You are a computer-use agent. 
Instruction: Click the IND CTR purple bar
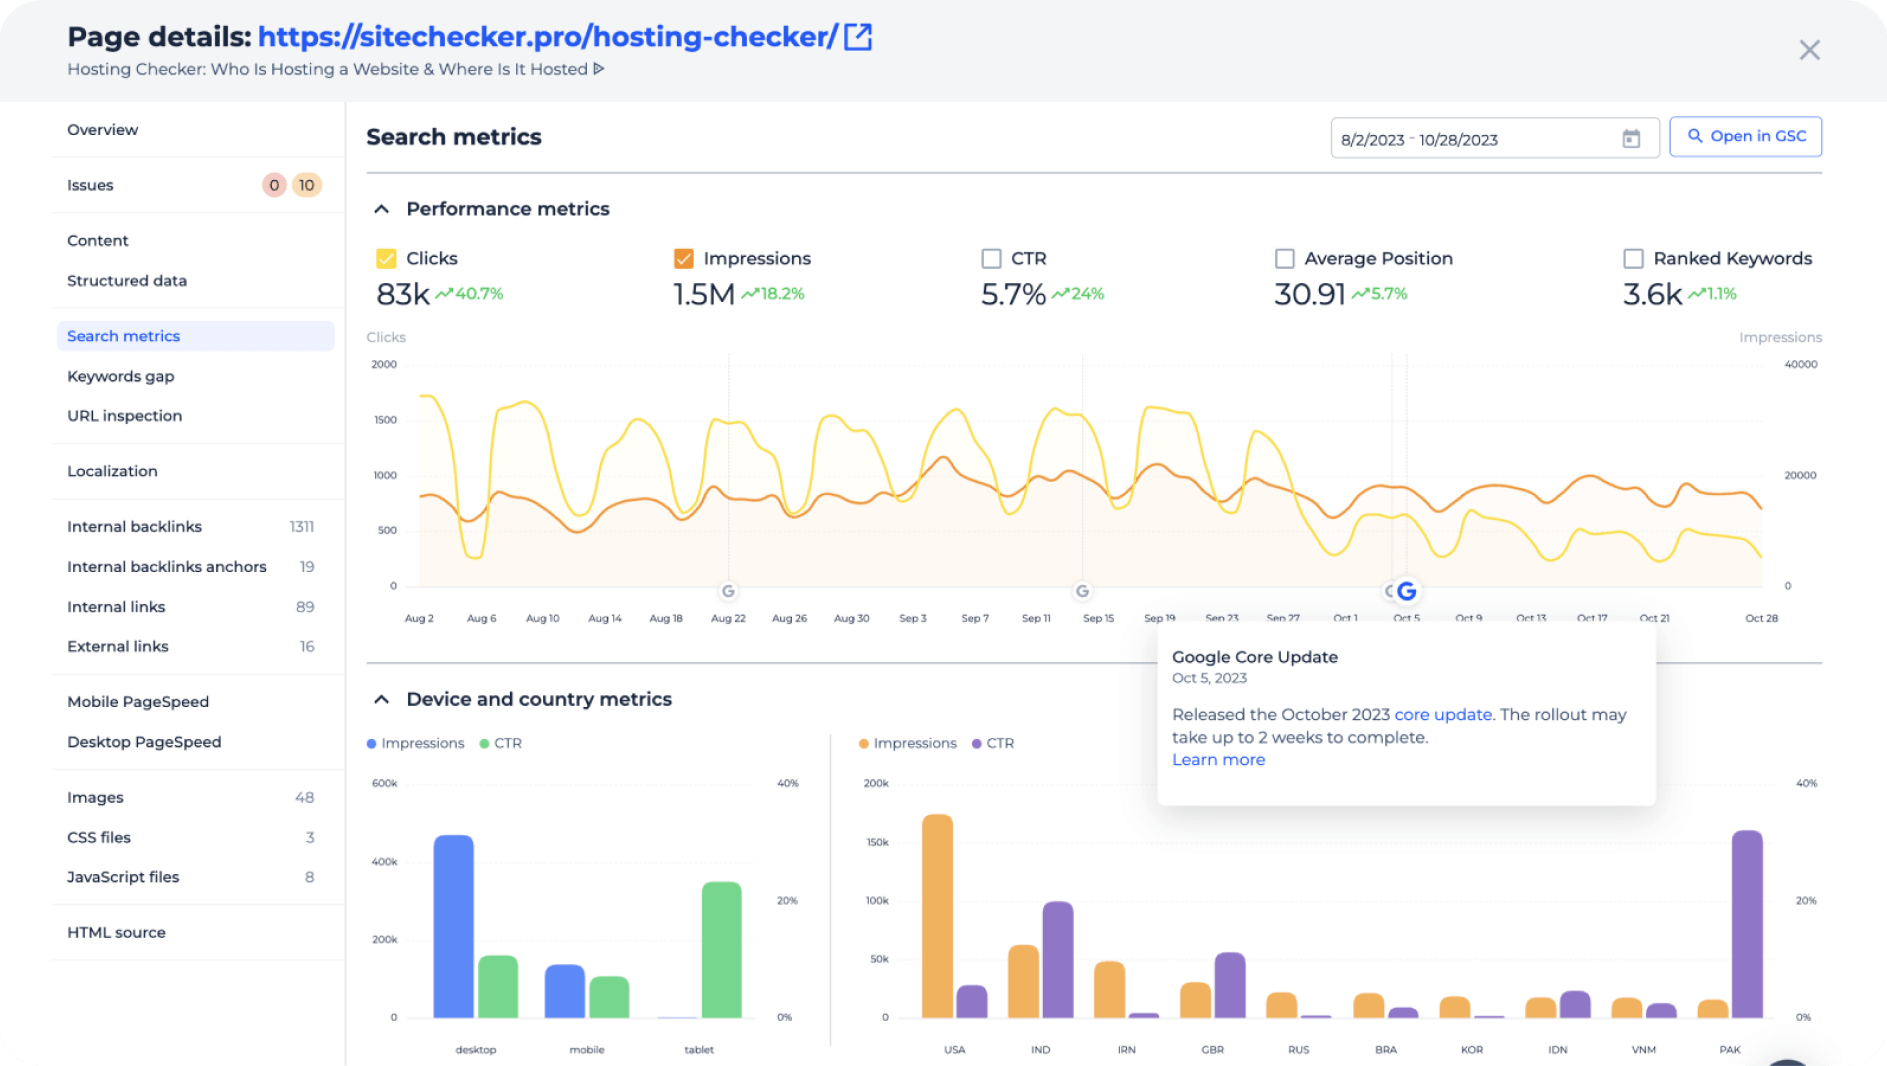click(x=1058, y=960)
